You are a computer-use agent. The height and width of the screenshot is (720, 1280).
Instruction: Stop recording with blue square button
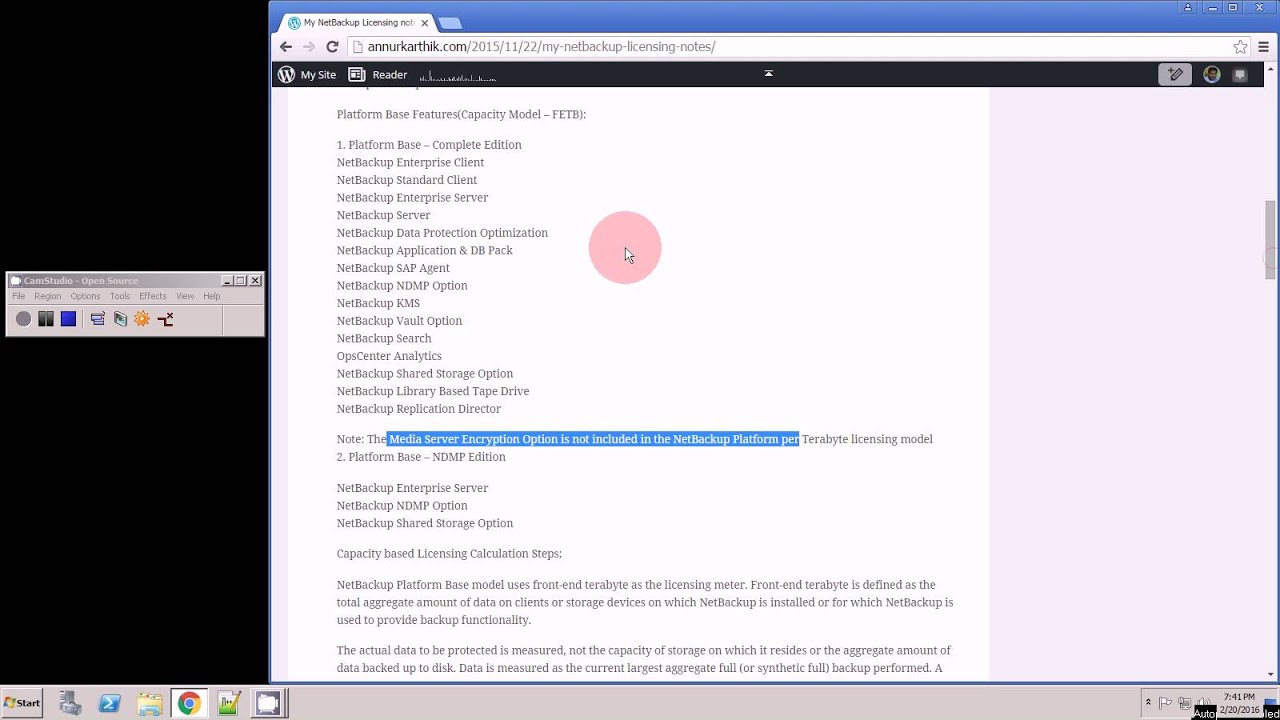[x=68, y=319]
